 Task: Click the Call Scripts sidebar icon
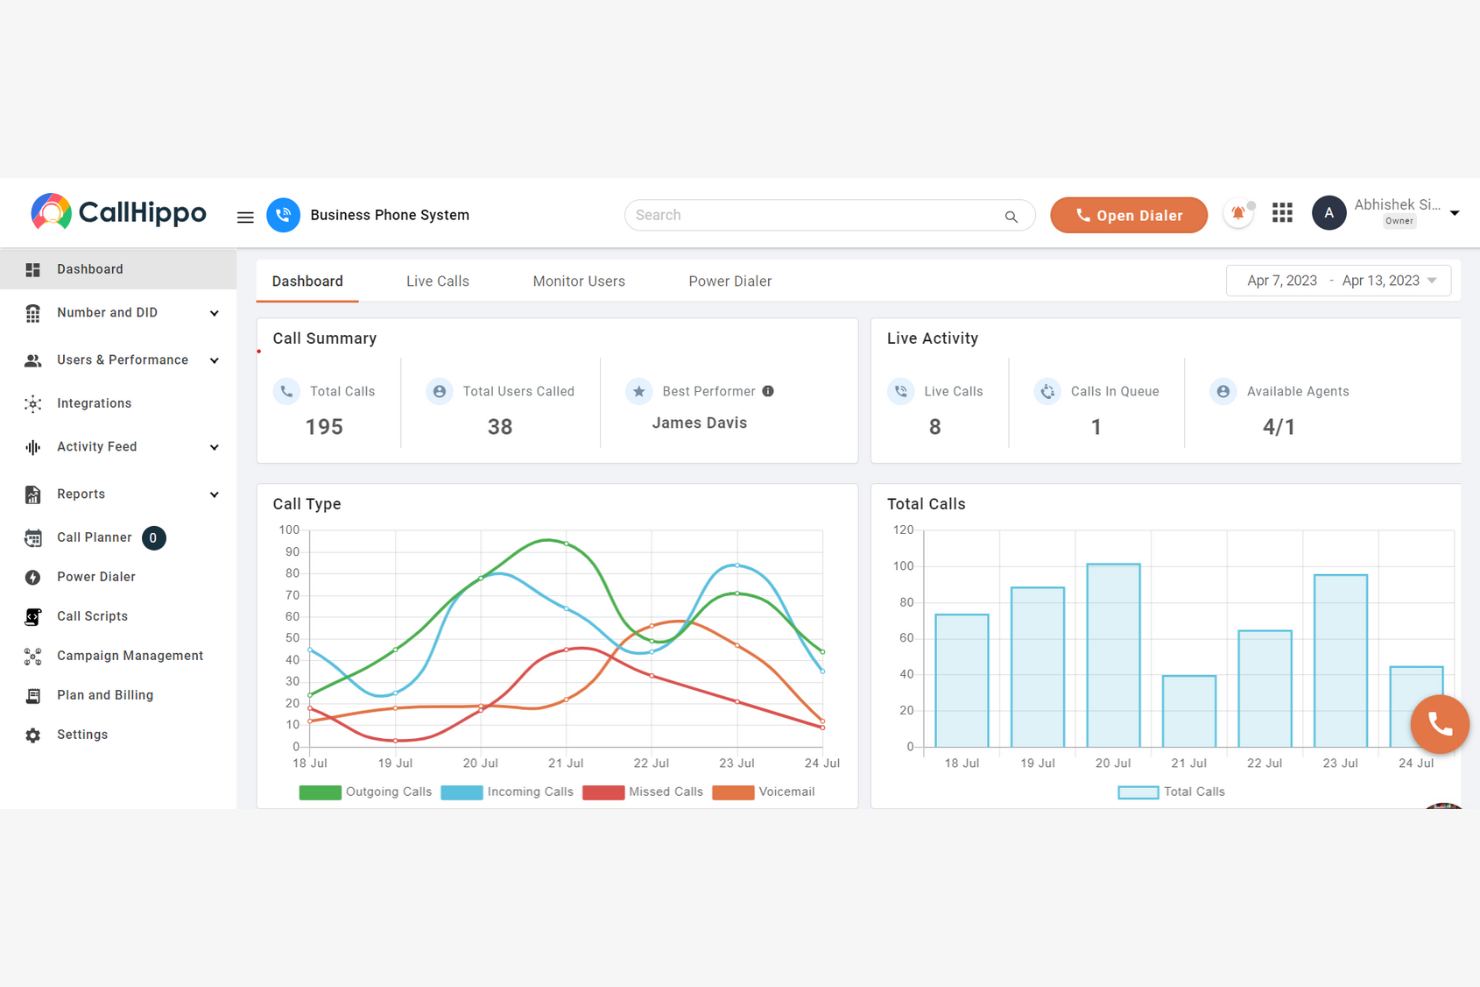tap(33, 616)
